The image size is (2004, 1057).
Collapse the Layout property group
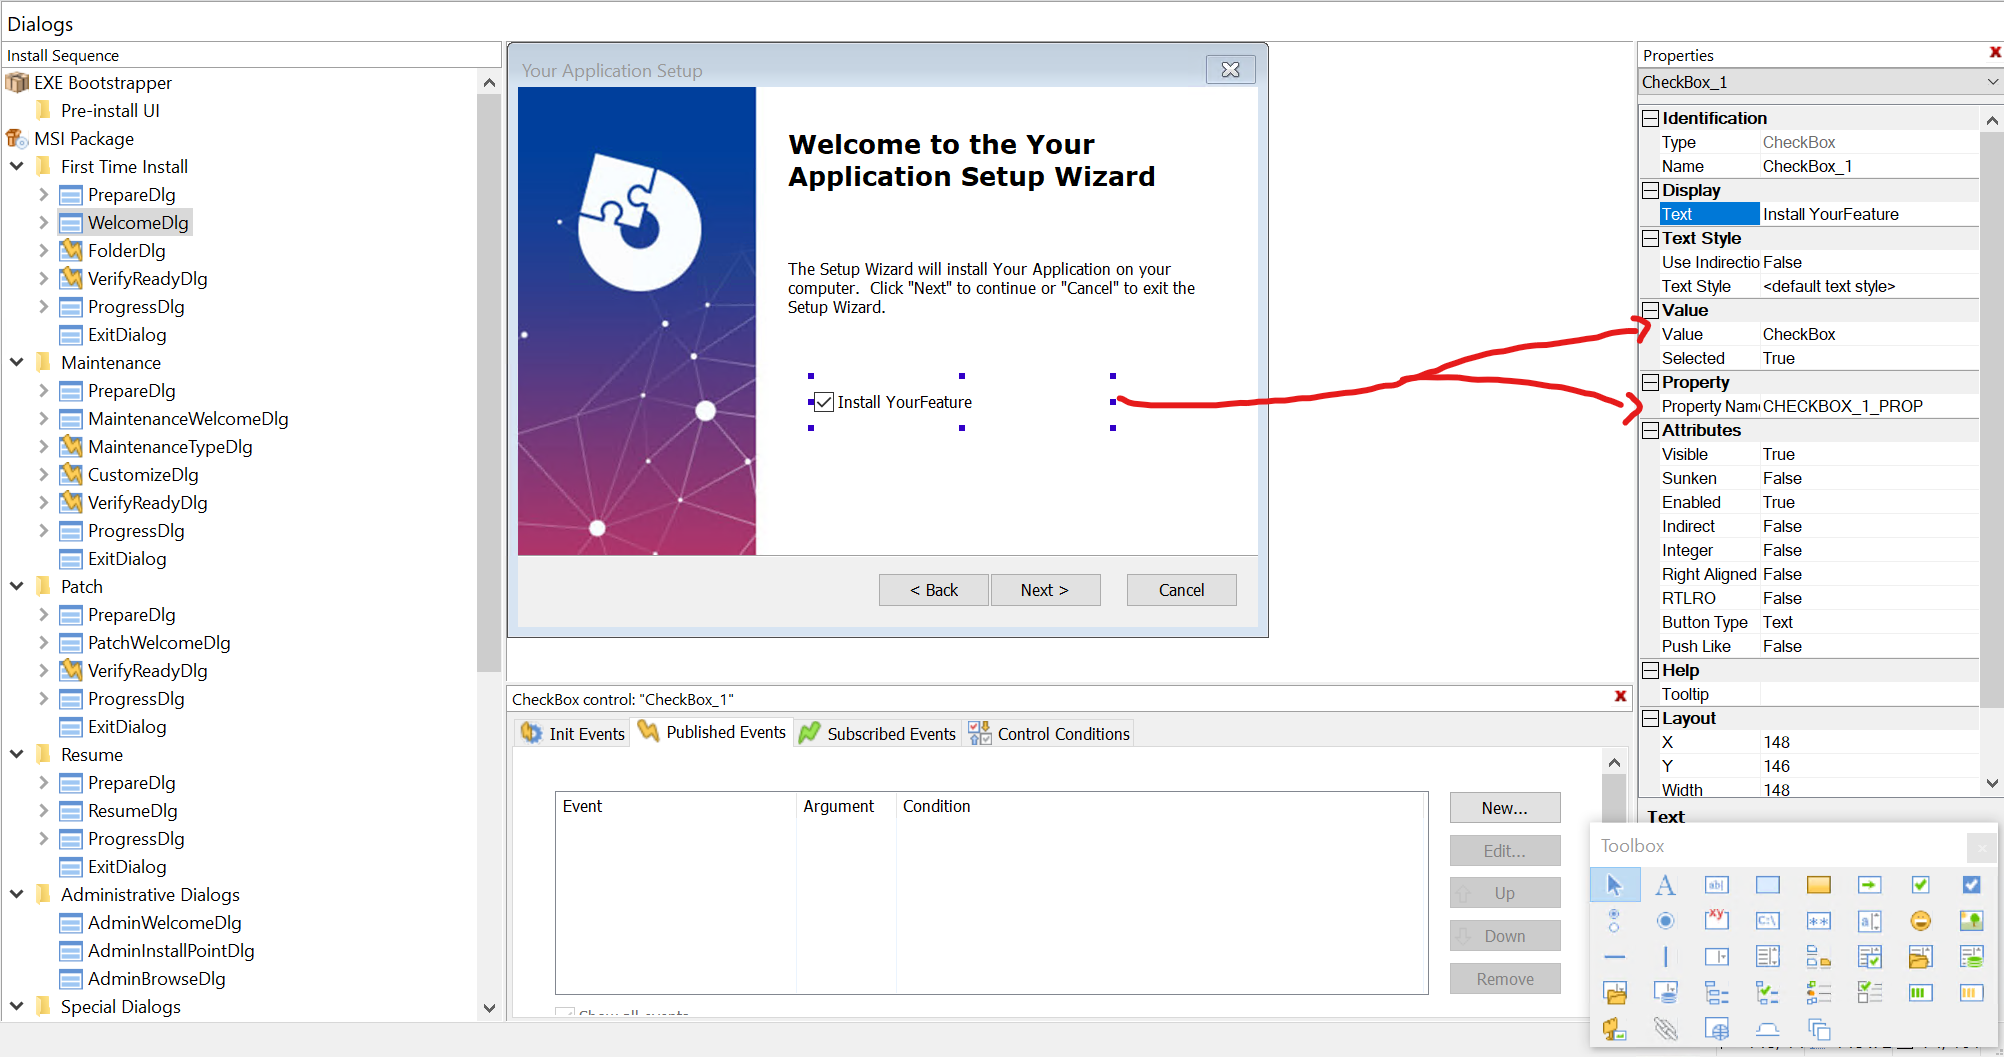(1651, 718)
